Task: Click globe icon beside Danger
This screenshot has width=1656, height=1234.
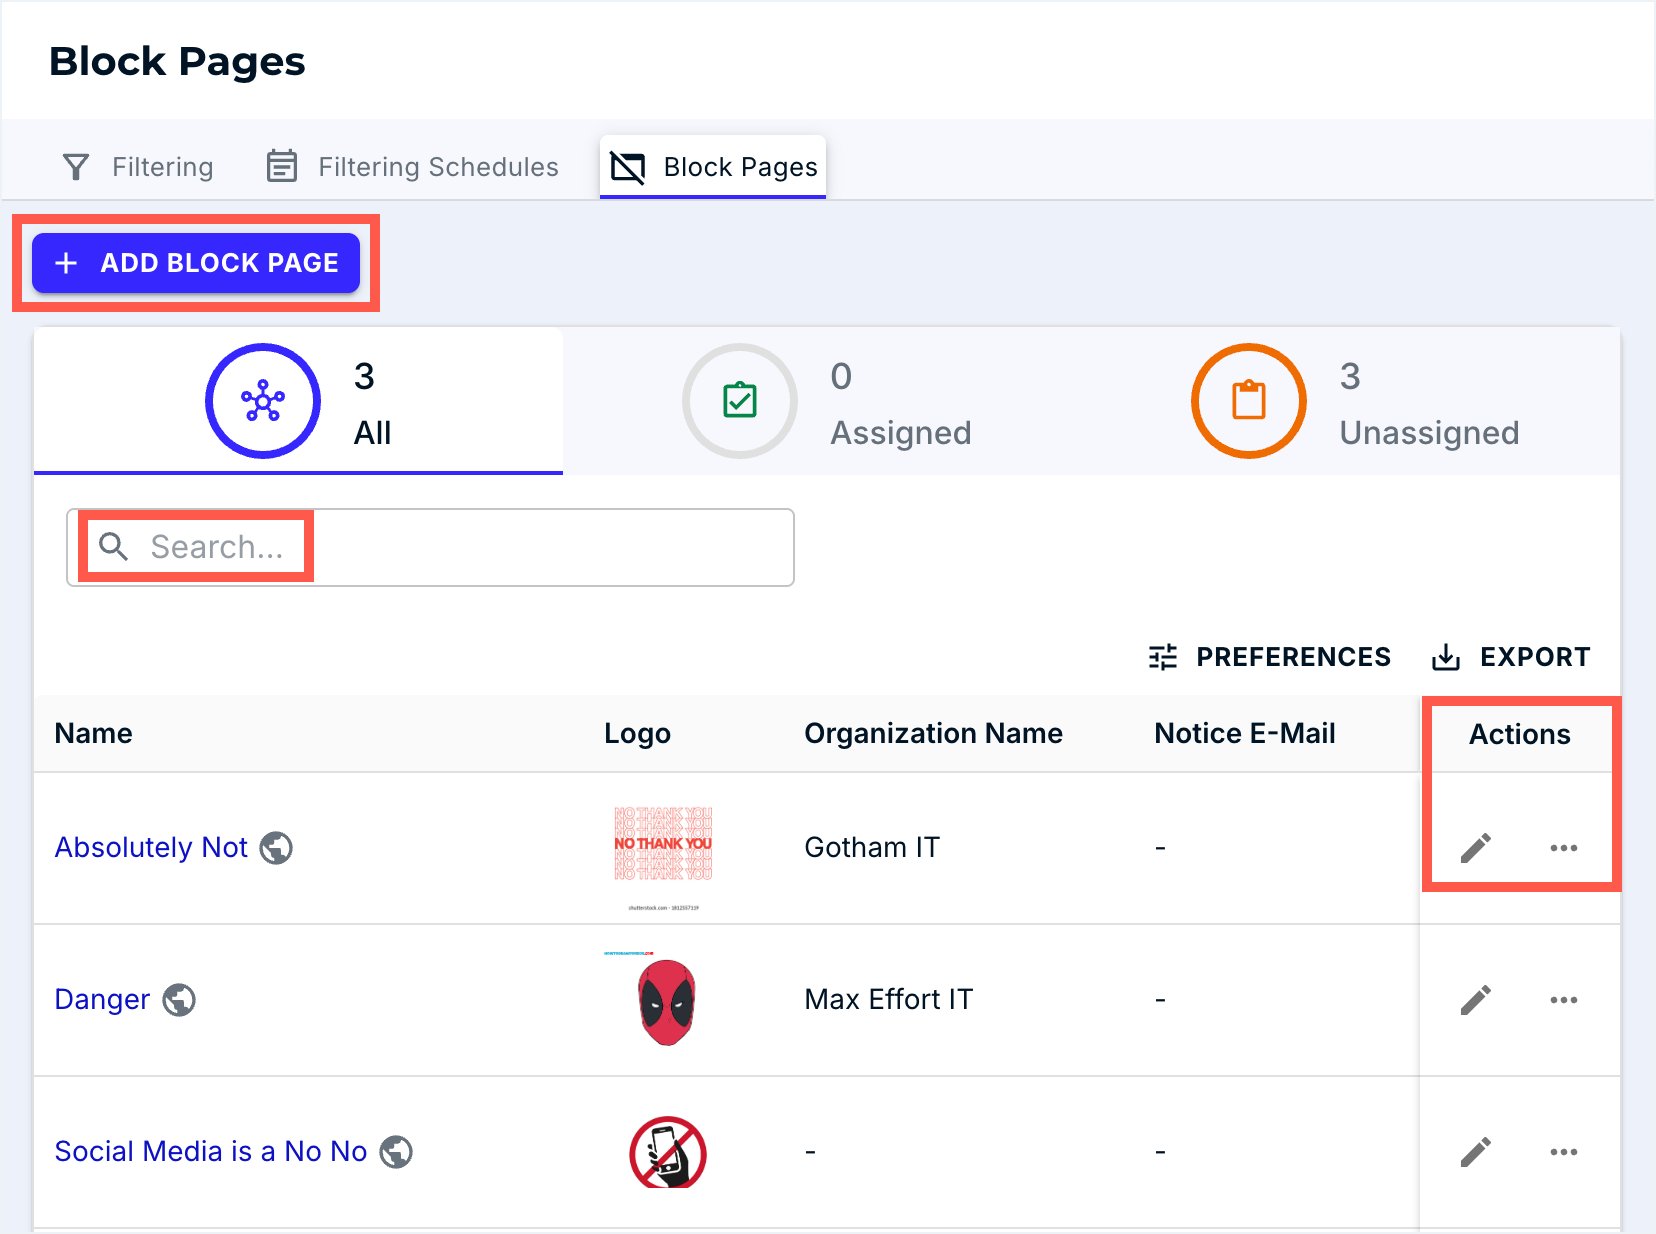Action: [179, 1000]
